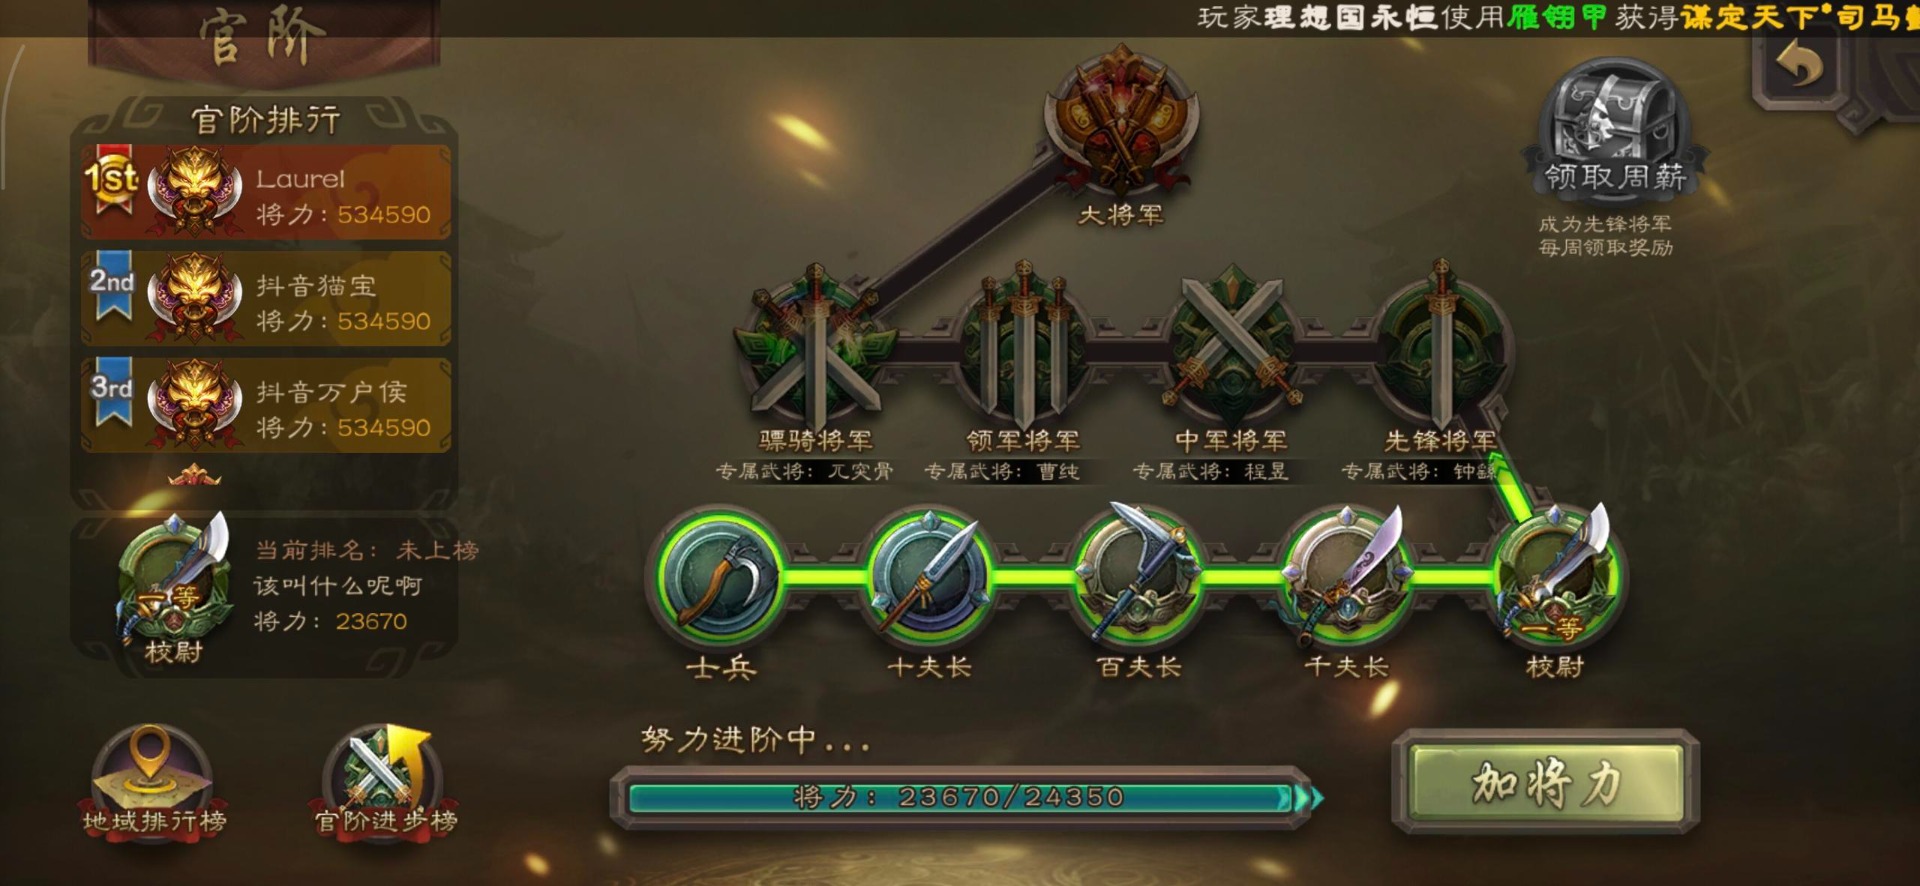Select first-place player Laurel entry

click(x=266, y=193)
